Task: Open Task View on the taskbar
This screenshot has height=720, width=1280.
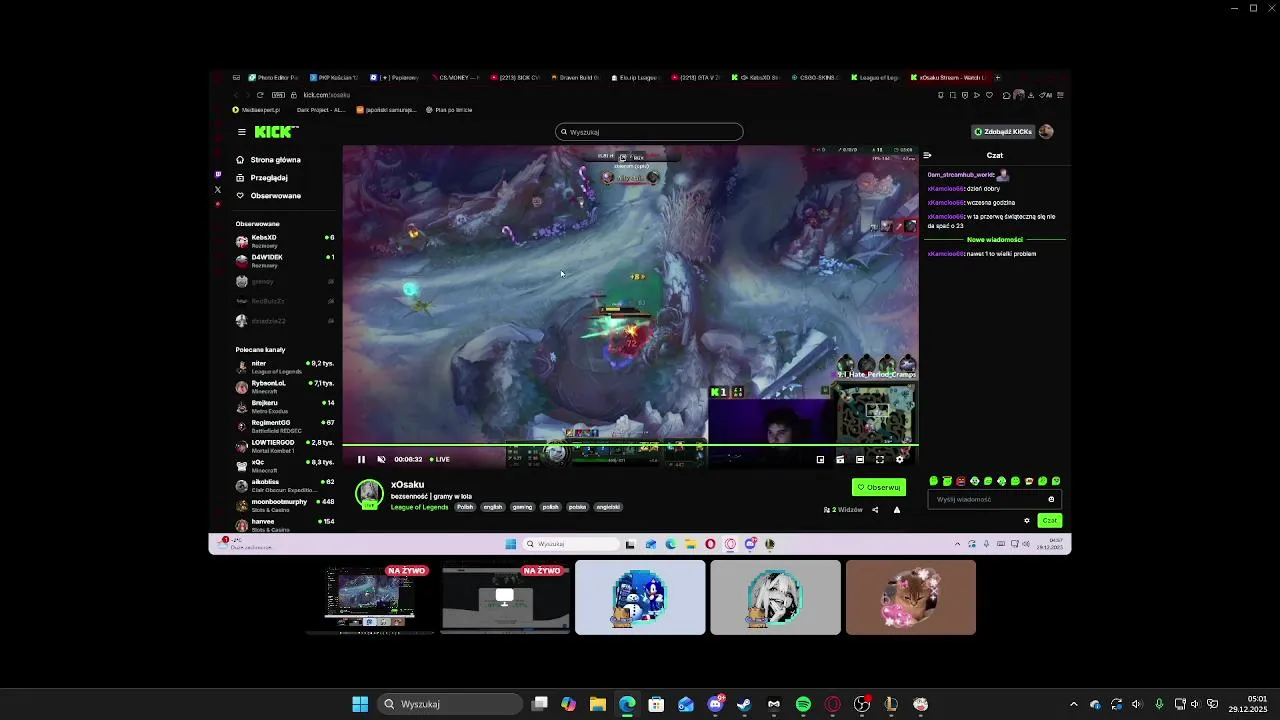Action: point(540,704)
